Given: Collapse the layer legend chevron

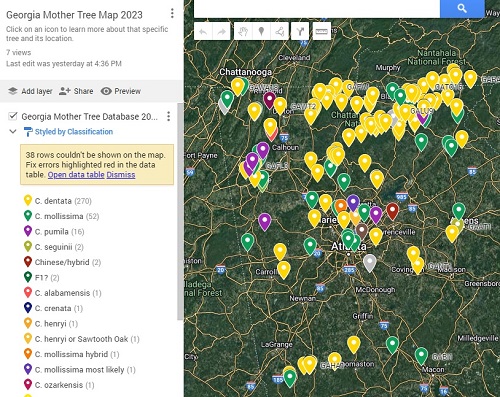Looking at the screenshot, I should pyautogui.click(x=13, y=131).
